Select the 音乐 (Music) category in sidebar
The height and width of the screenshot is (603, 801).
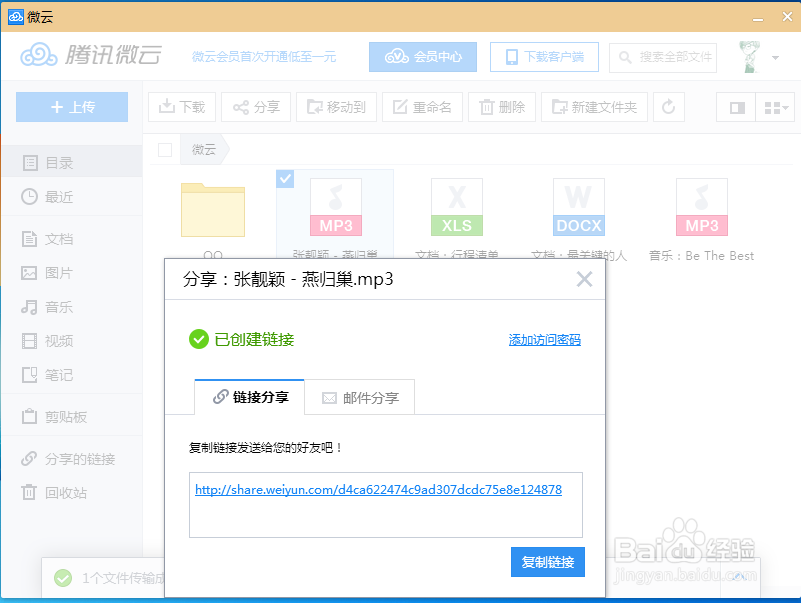[x=48, y=307]
